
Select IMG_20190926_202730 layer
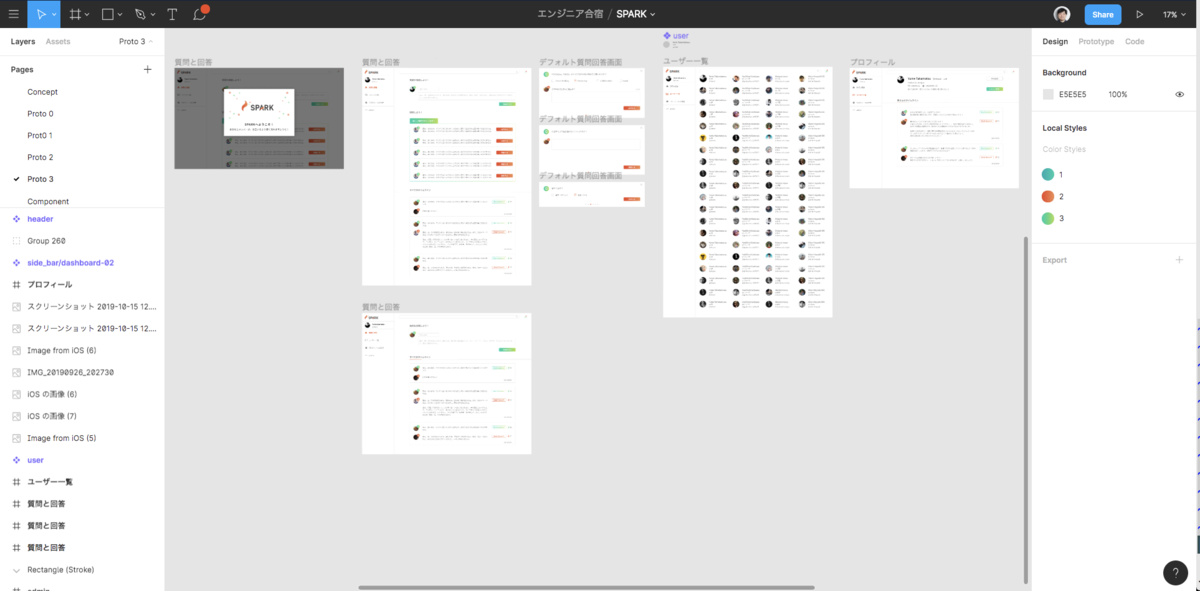pos(70,372)
